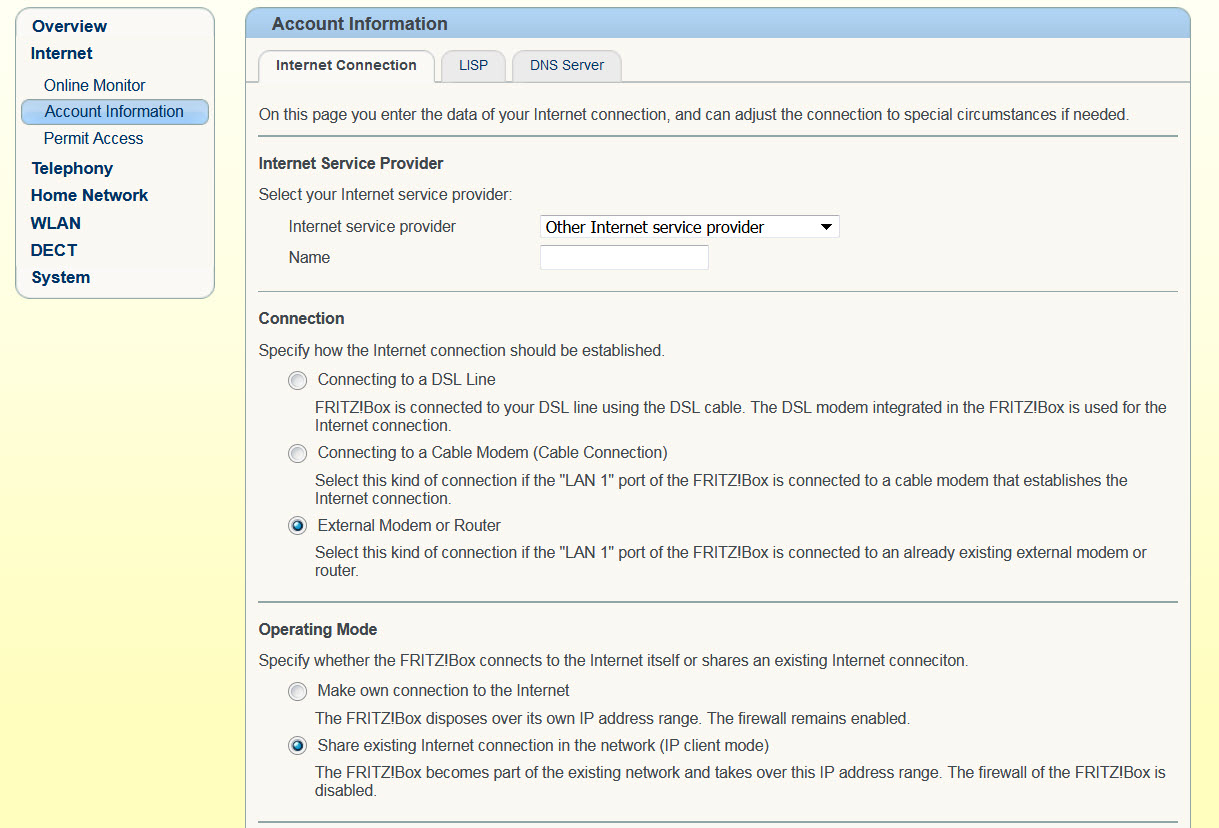1219x828 pixels.
Task: Select Account Information in the sidebar
Action: point(114,112)
